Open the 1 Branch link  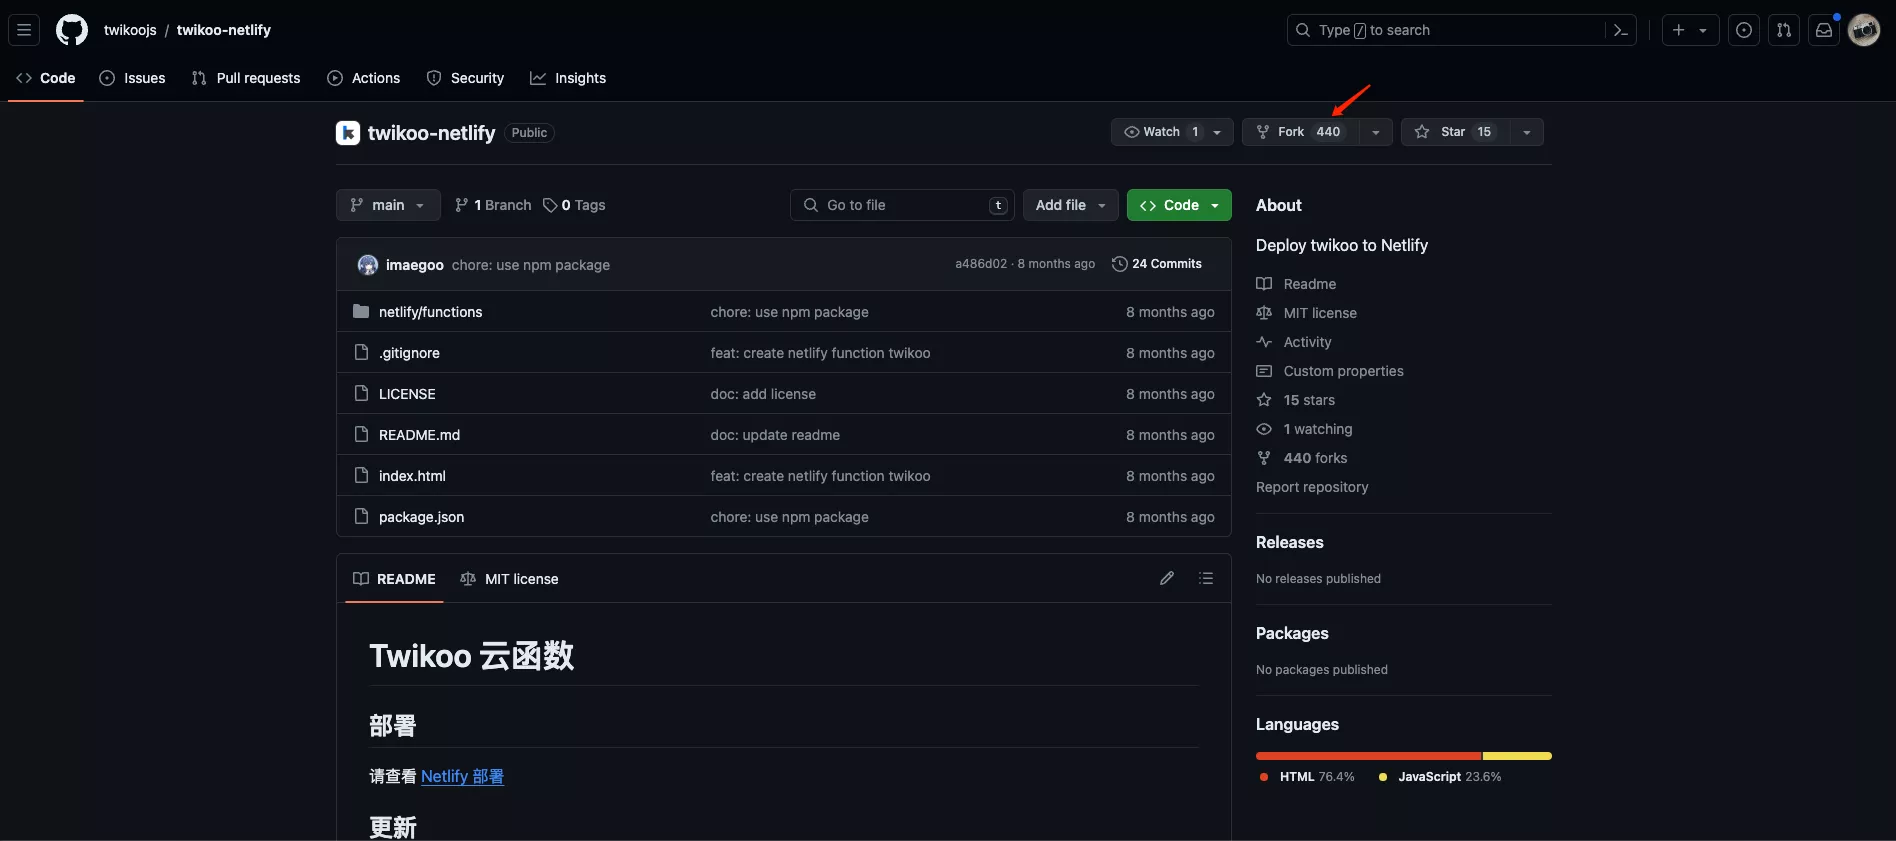pos(493,205)
